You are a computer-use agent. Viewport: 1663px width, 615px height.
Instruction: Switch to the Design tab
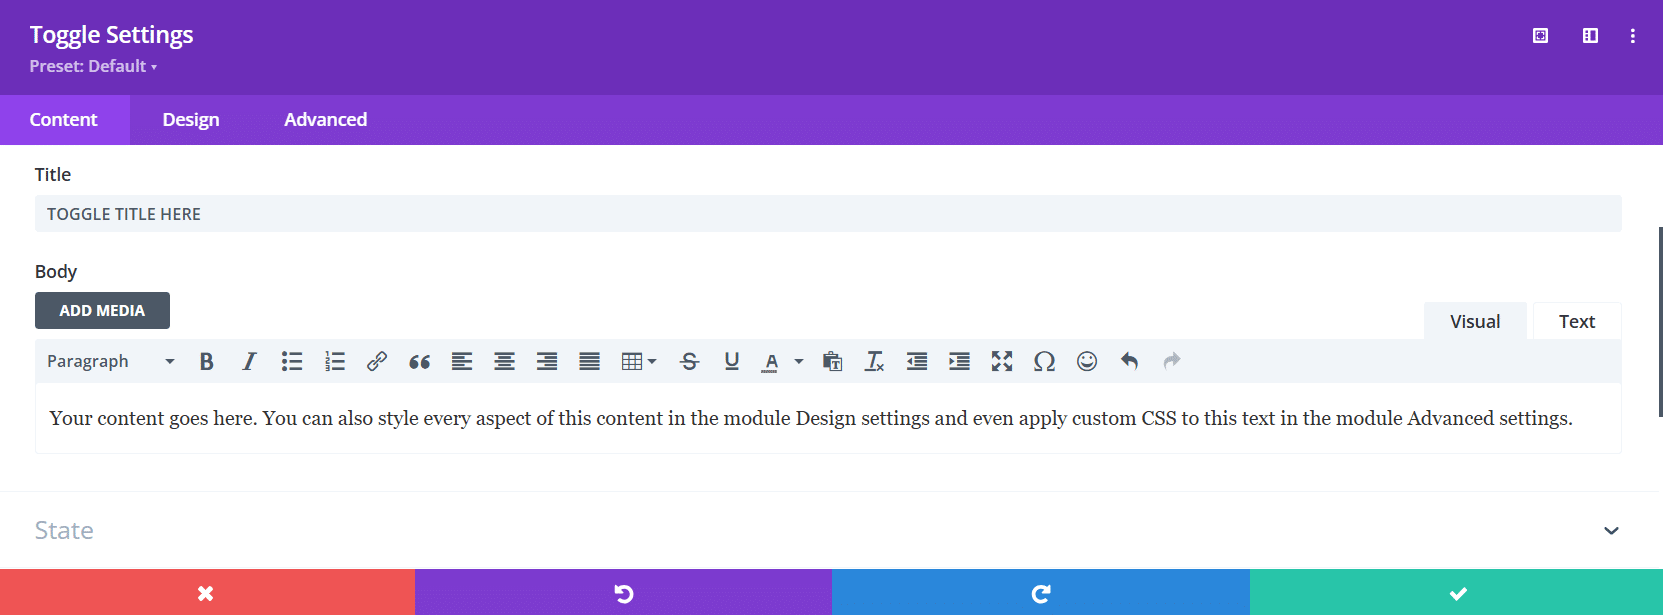(x=191, y=120)
